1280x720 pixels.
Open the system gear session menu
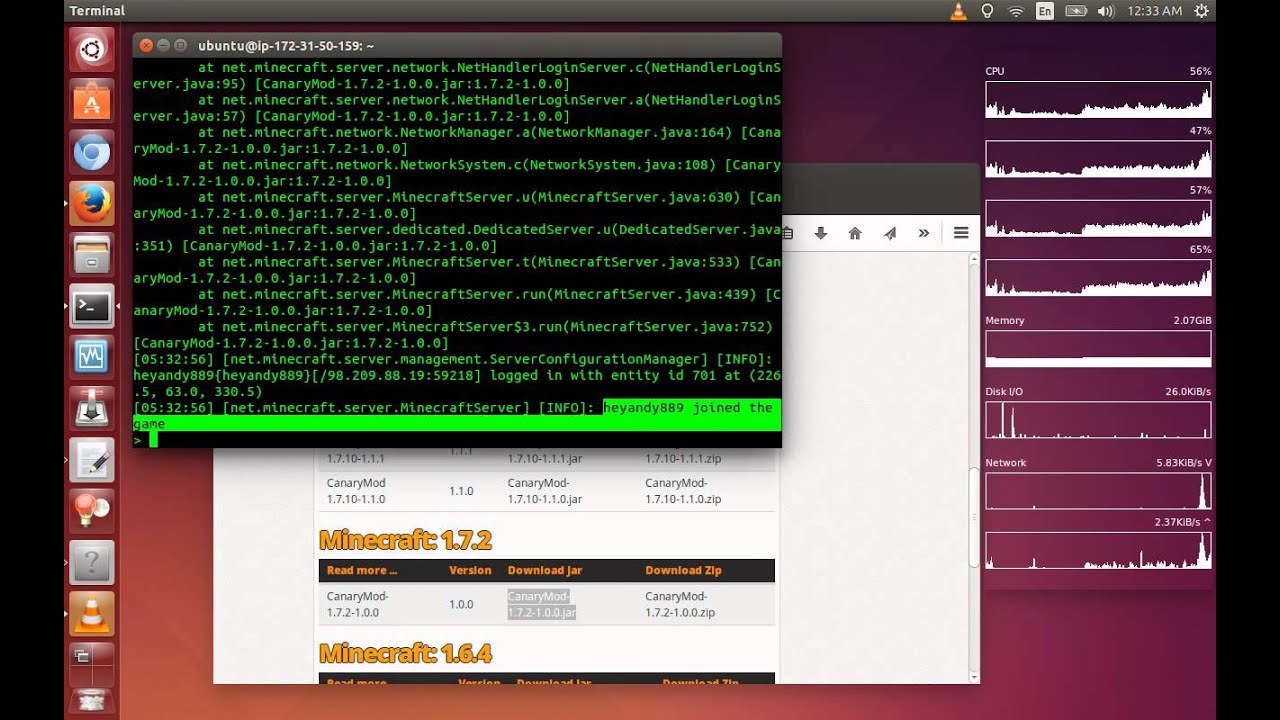pyautogui.click(x=1201, y=11)
